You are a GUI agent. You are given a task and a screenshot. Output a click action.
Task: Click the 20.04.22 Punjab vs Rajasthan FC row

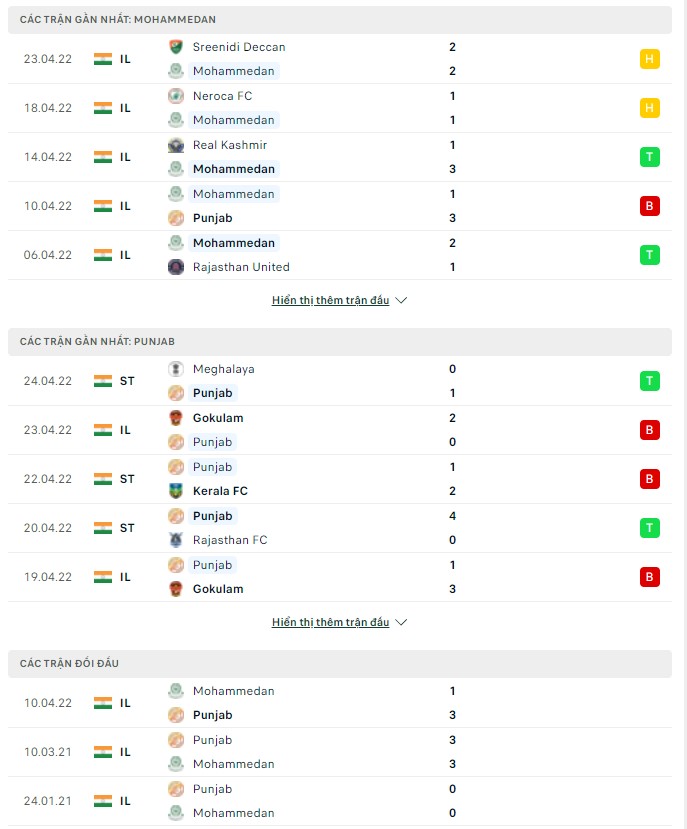point(340,528)
